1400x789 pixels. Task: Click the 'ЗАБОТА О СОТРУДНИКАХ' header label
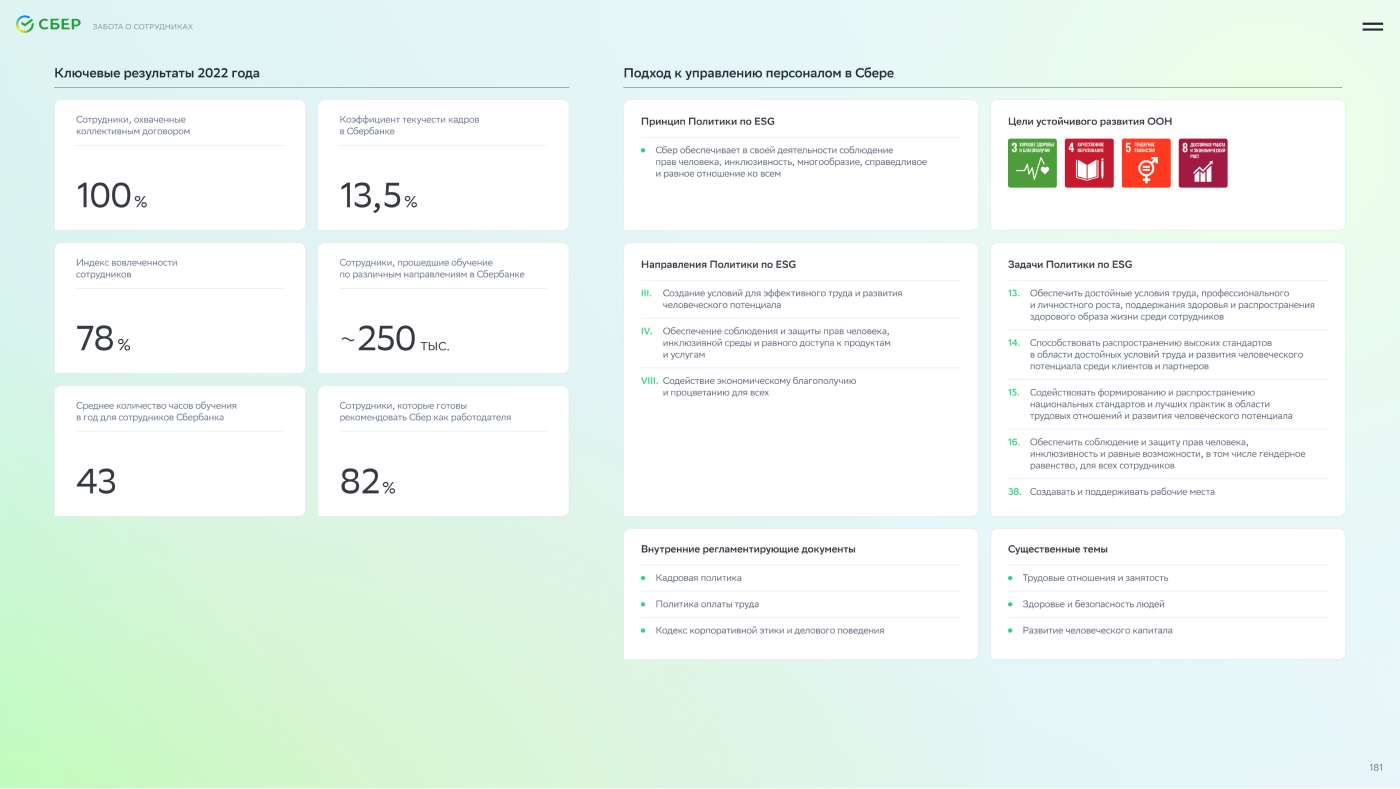[x=143, y=27]
